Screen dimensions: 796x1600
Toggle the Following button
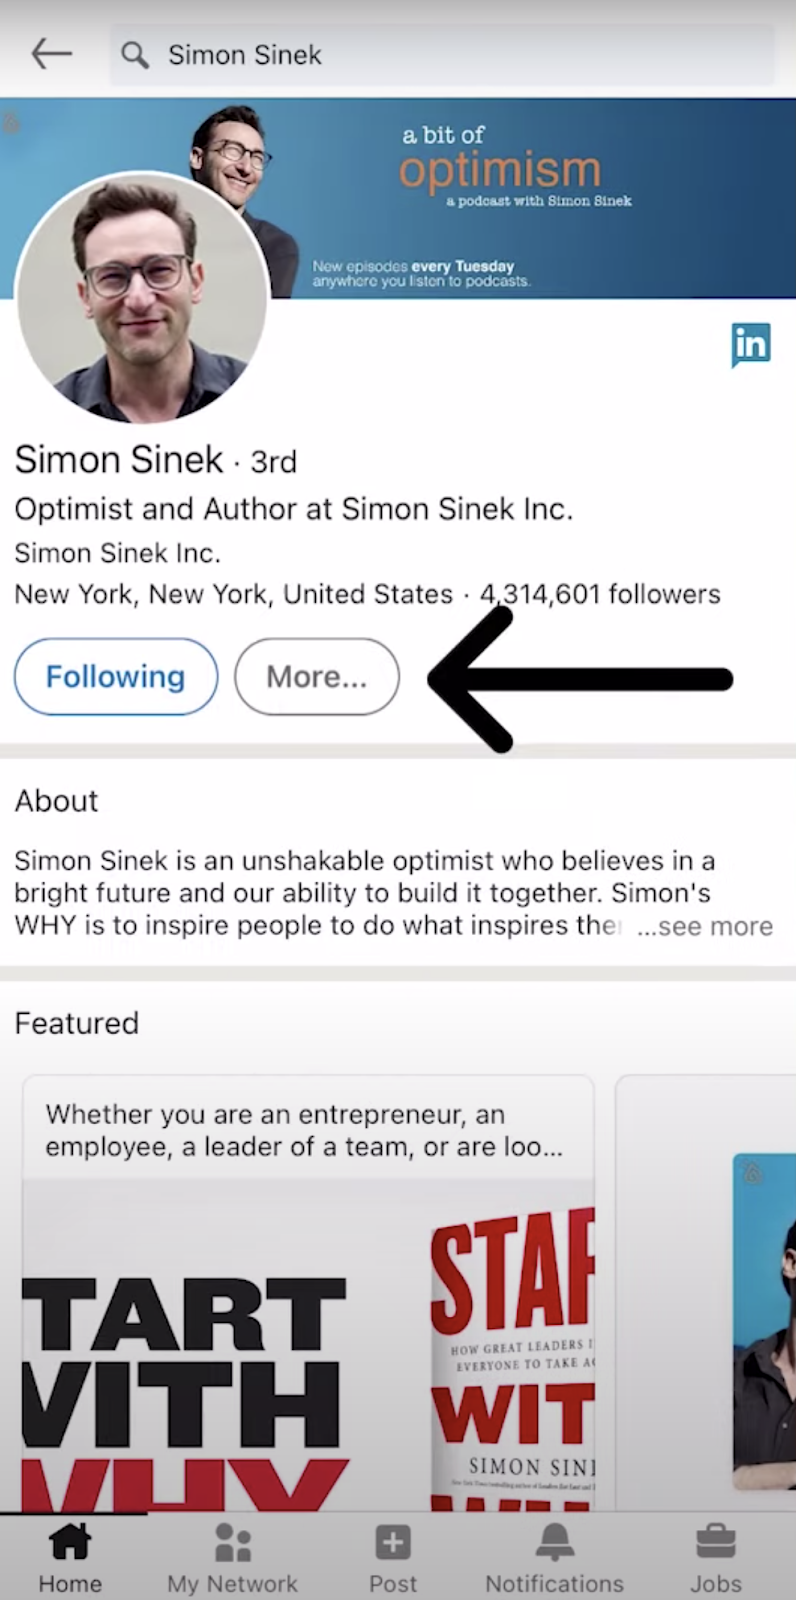(x=116, y=677)
